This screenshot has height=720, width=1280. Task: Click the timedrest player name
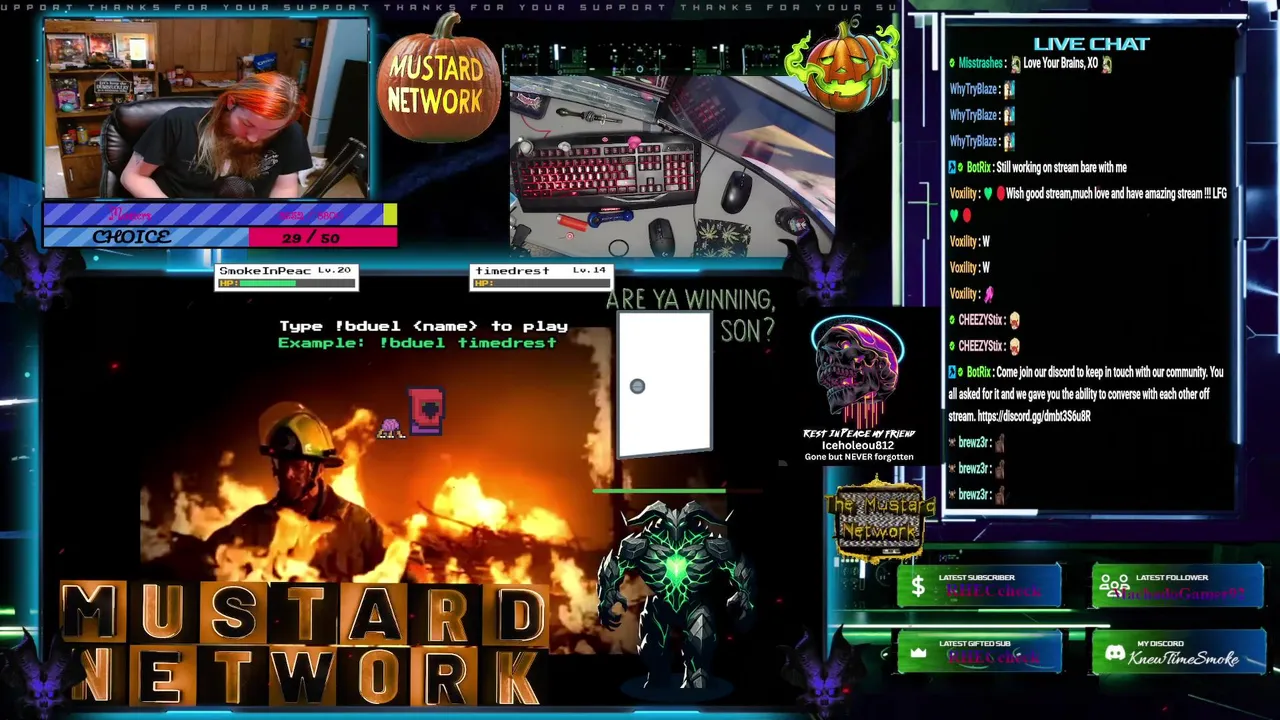click(x=512, y=271)
